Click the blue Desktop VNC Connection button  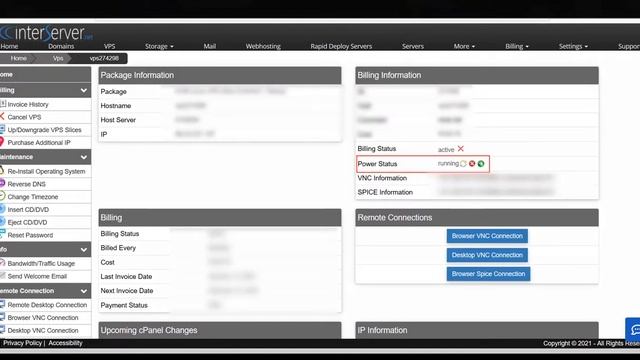coord(487,255)
